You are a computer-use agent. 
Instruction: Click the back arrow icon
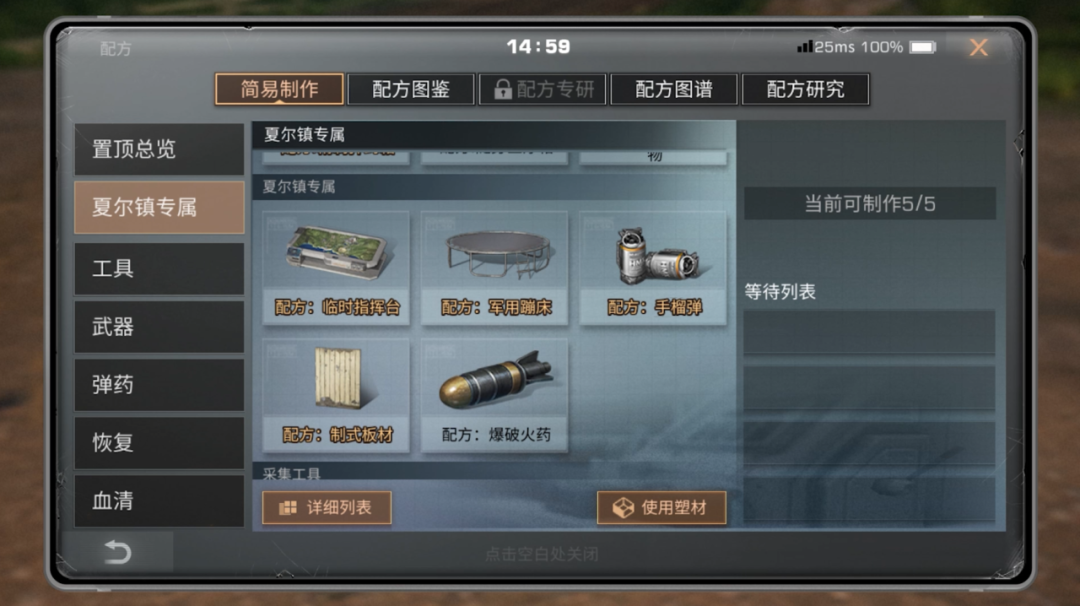(x=117, y=552)
